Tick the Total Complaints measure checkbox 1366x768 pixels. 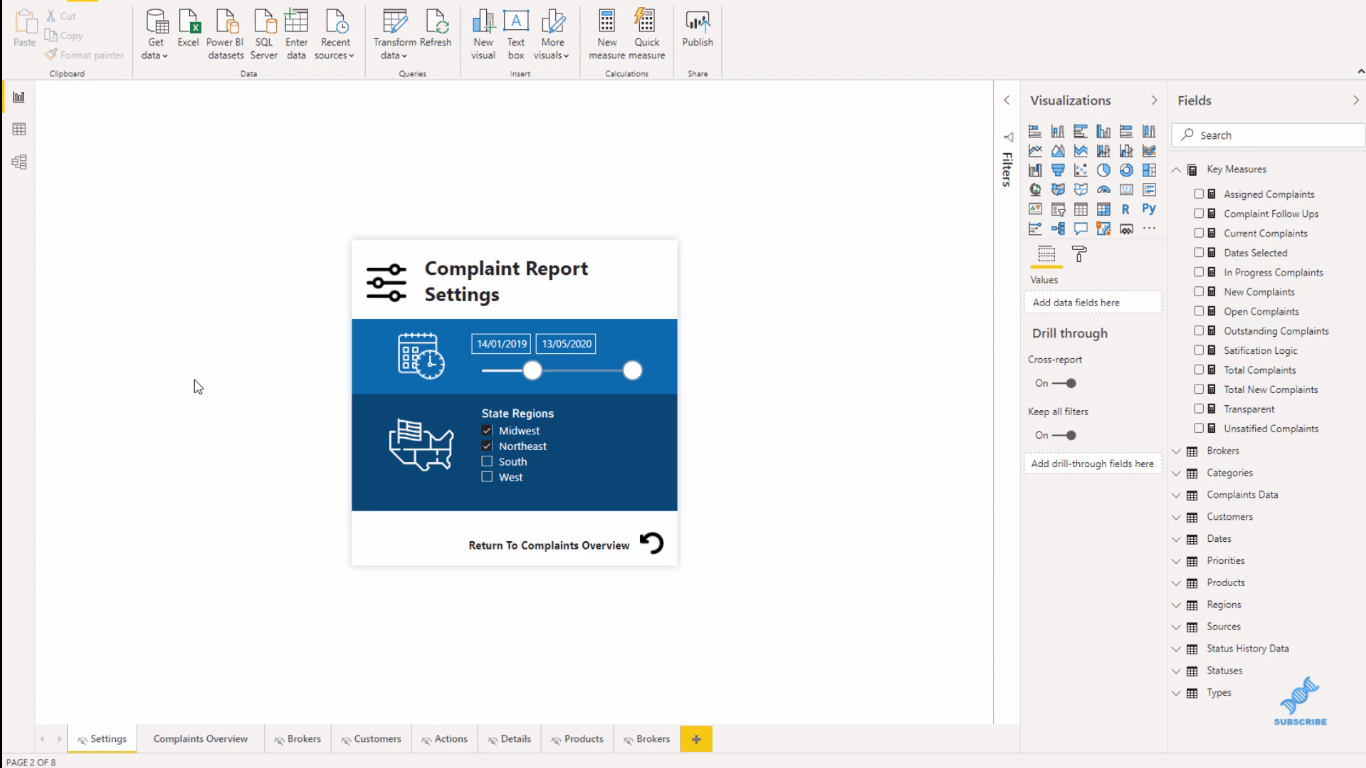tap(1199, 370)
